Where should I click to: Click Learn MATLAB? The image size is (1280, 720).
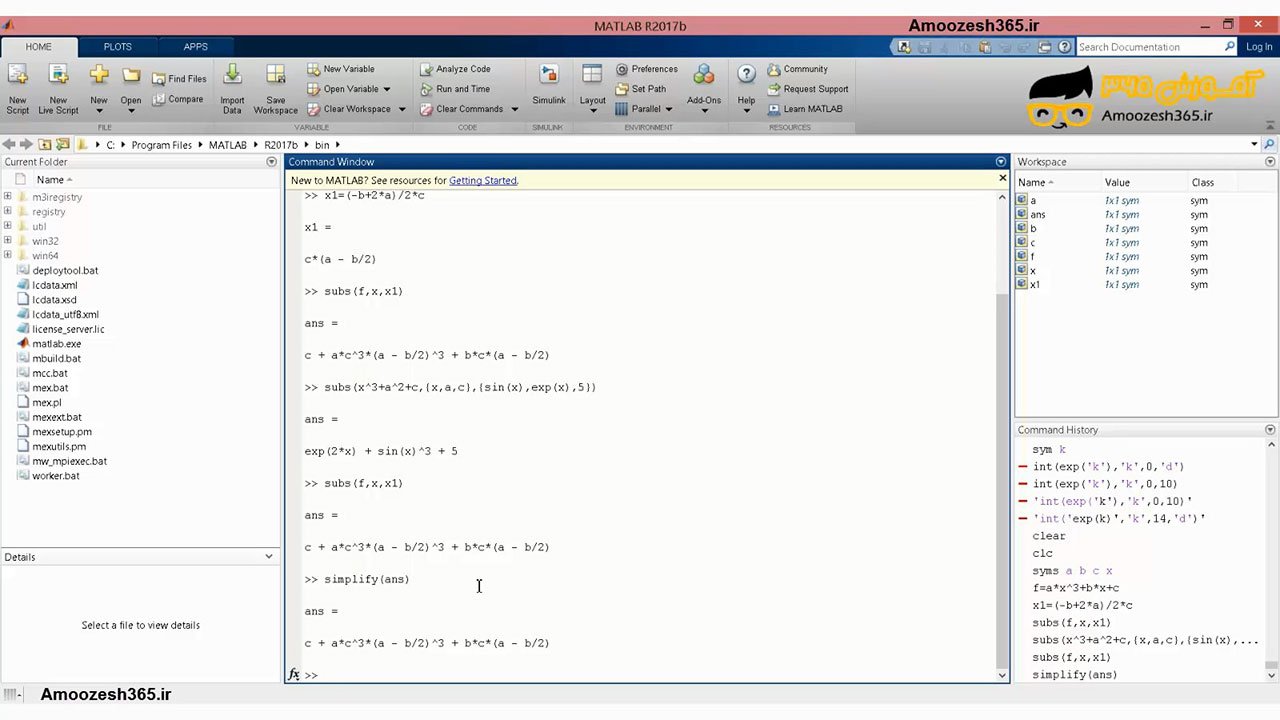tap(805, 109)
